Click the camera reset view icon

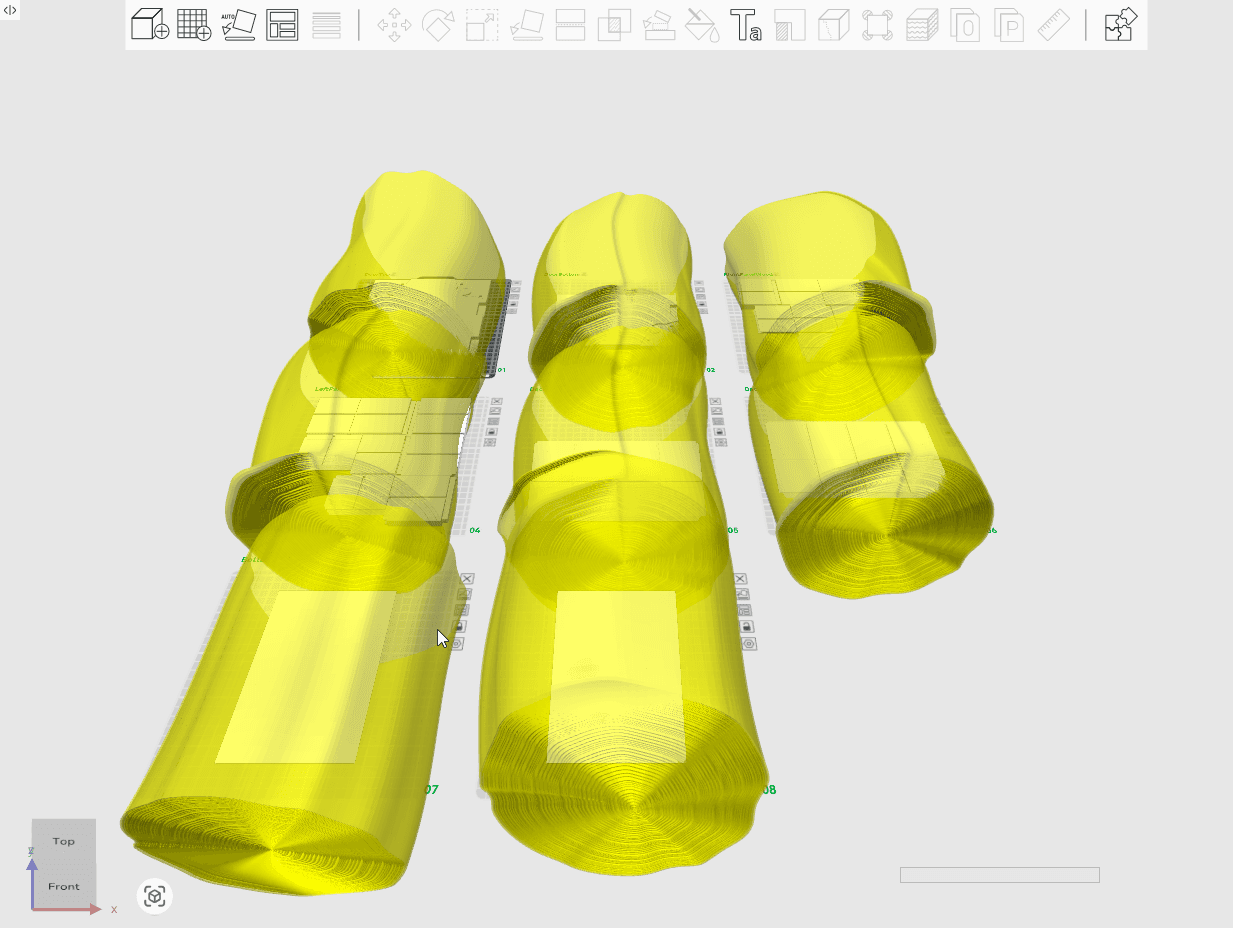click(154, 896)
